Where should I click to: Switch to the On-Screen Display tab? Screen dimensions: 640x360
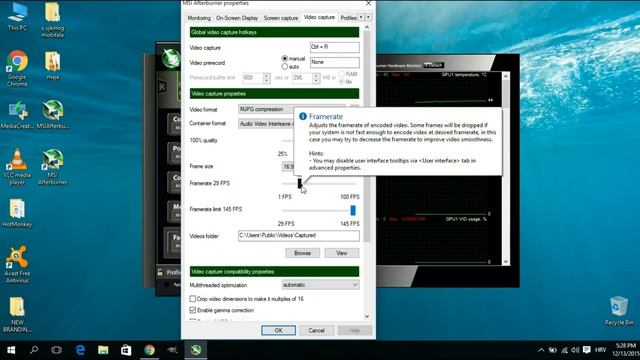[x=237, y=18]
